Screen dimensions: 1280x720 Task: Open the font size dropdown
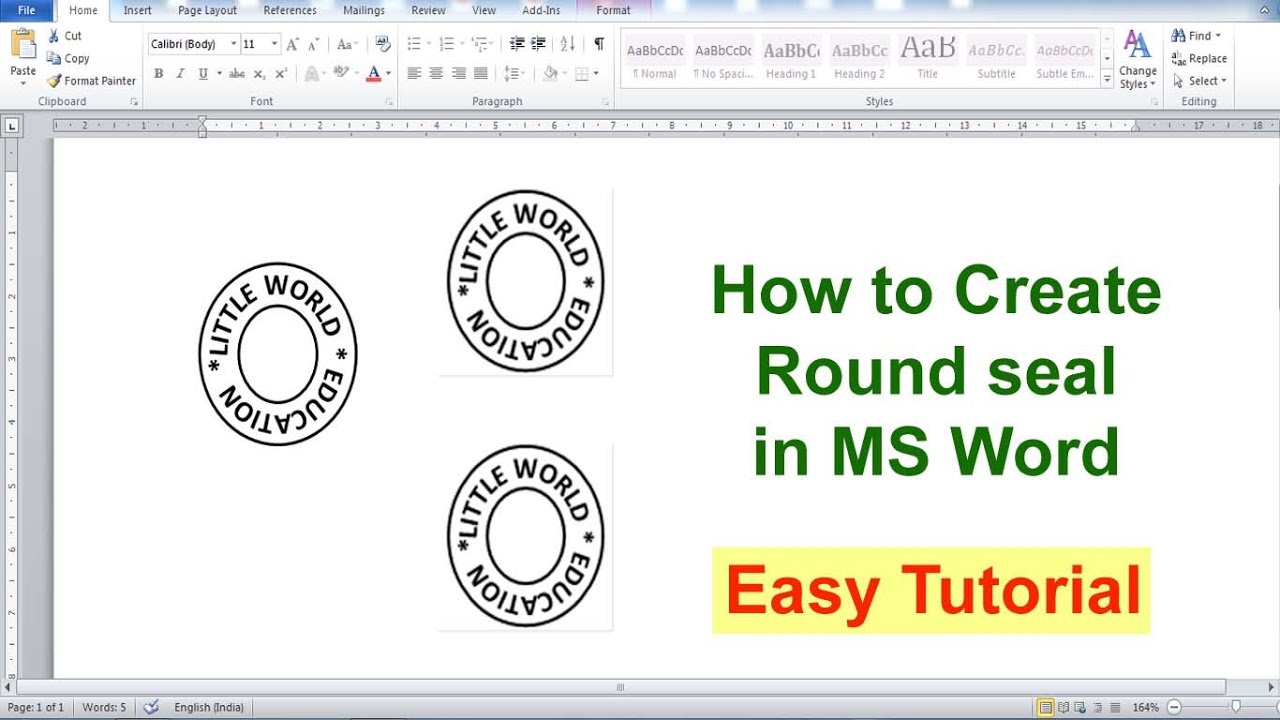coord(275,44)
